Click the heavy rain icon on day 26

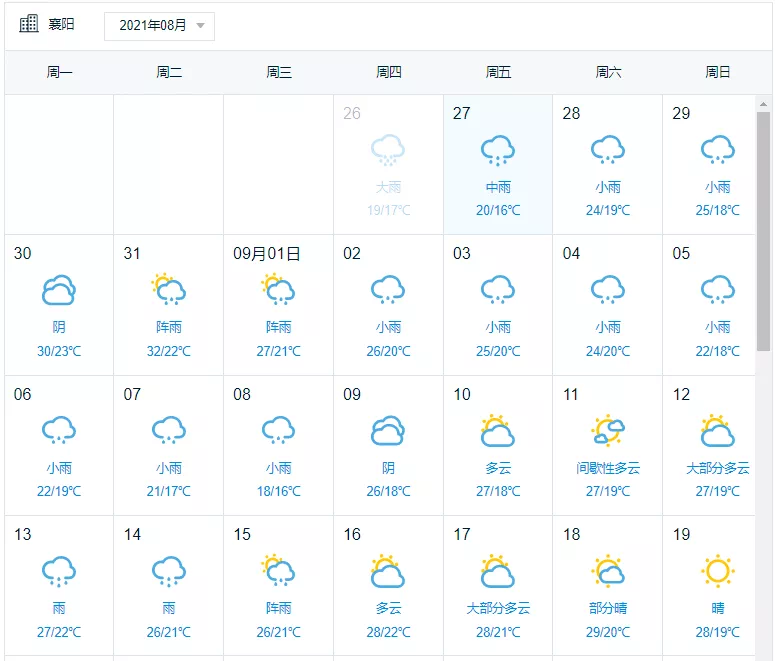pyautogui.click(x=388, y=150)
